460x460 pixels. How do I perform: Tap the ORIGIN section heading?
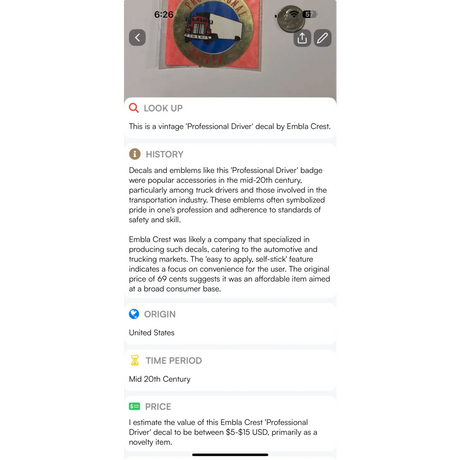[160, 314]
